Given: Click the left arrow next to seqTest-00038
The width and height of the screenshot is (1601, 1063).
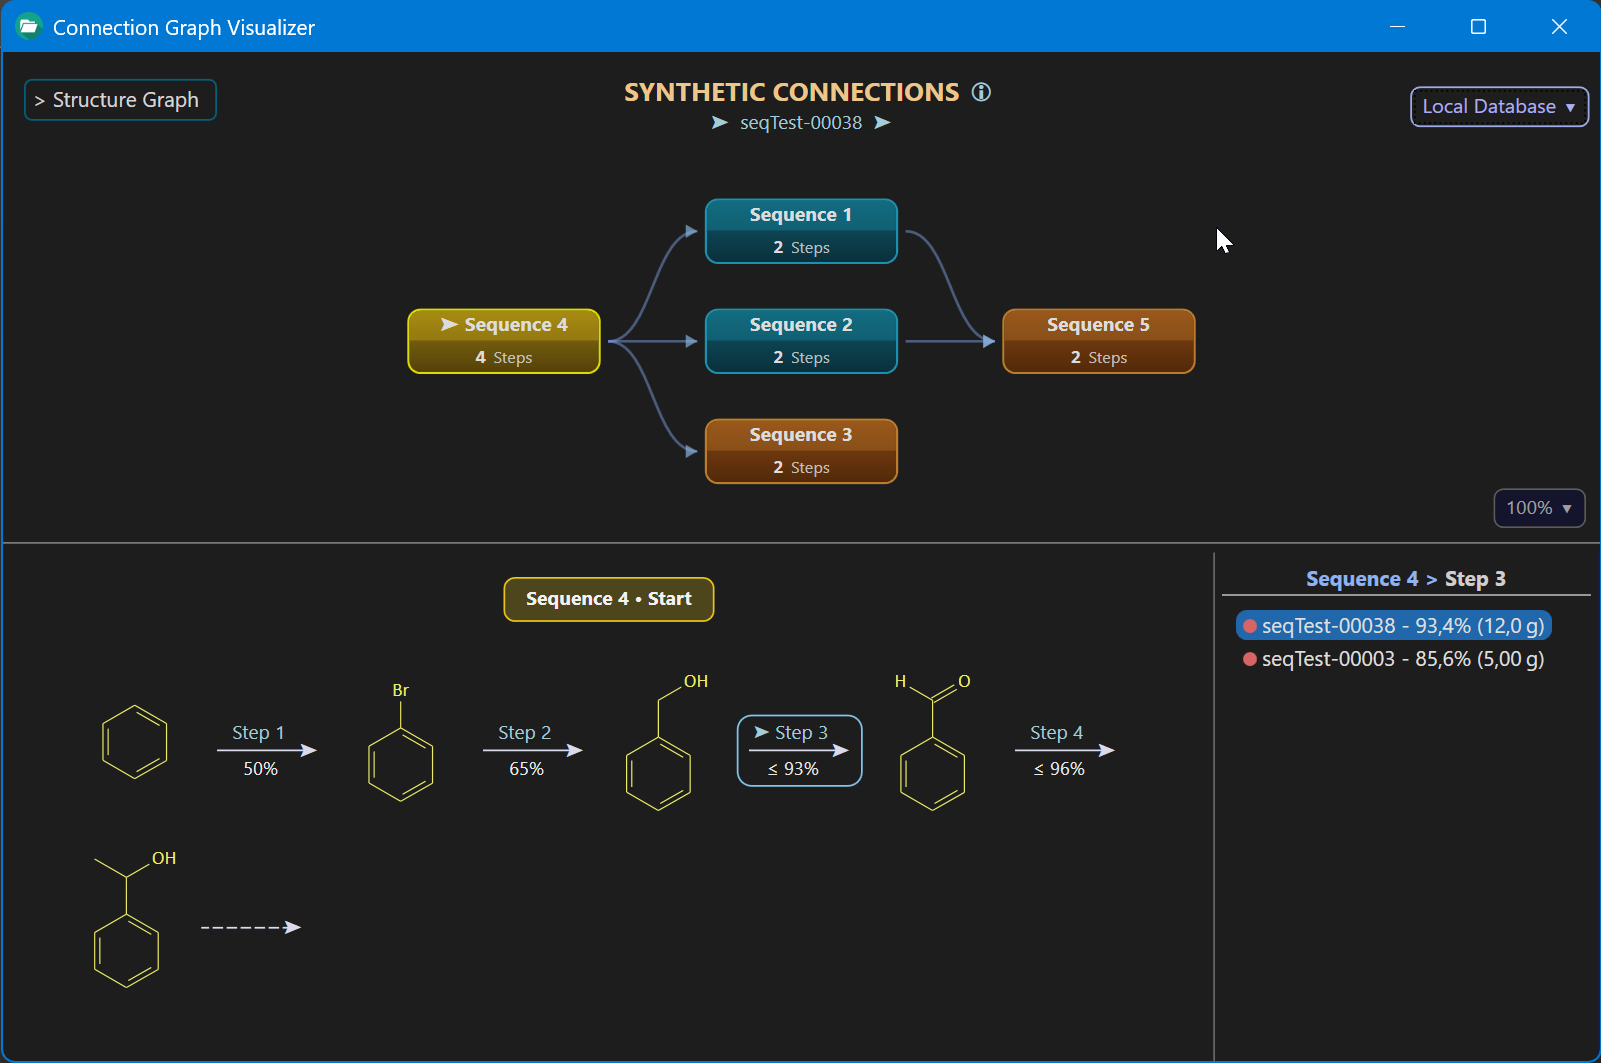Looking at the screenshot, I should (719, 123).
